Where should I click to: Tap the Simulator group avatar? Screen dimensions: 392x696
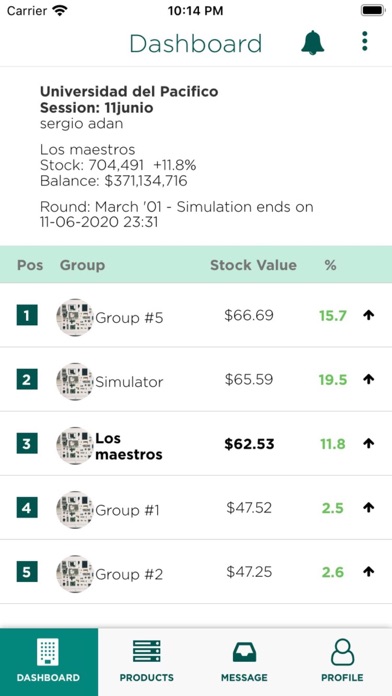point(75,381)
